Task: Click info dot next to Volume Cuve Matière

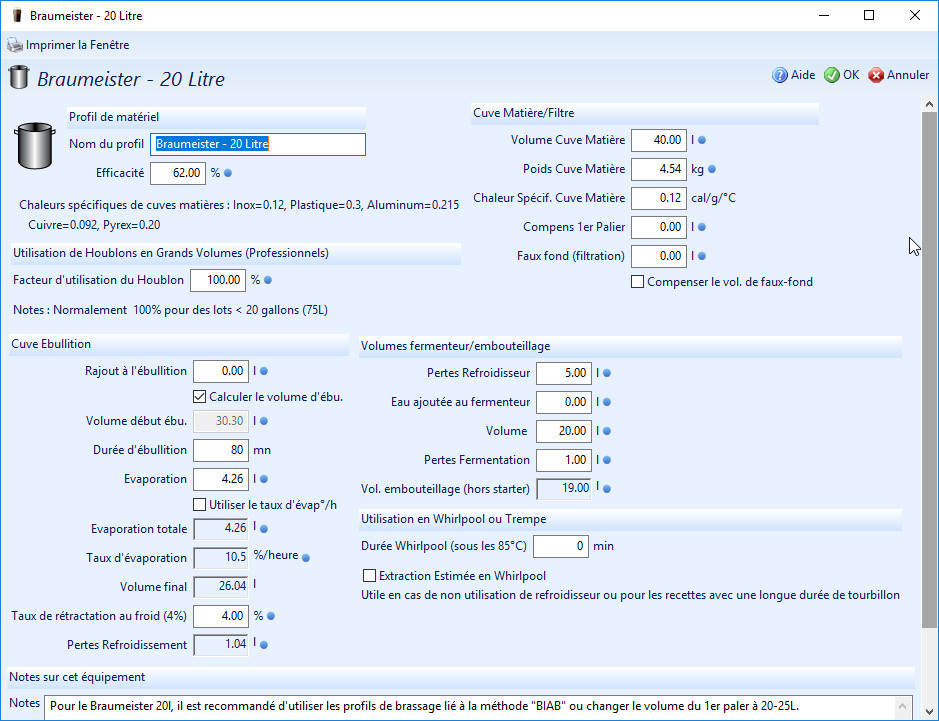Action: 702,141
